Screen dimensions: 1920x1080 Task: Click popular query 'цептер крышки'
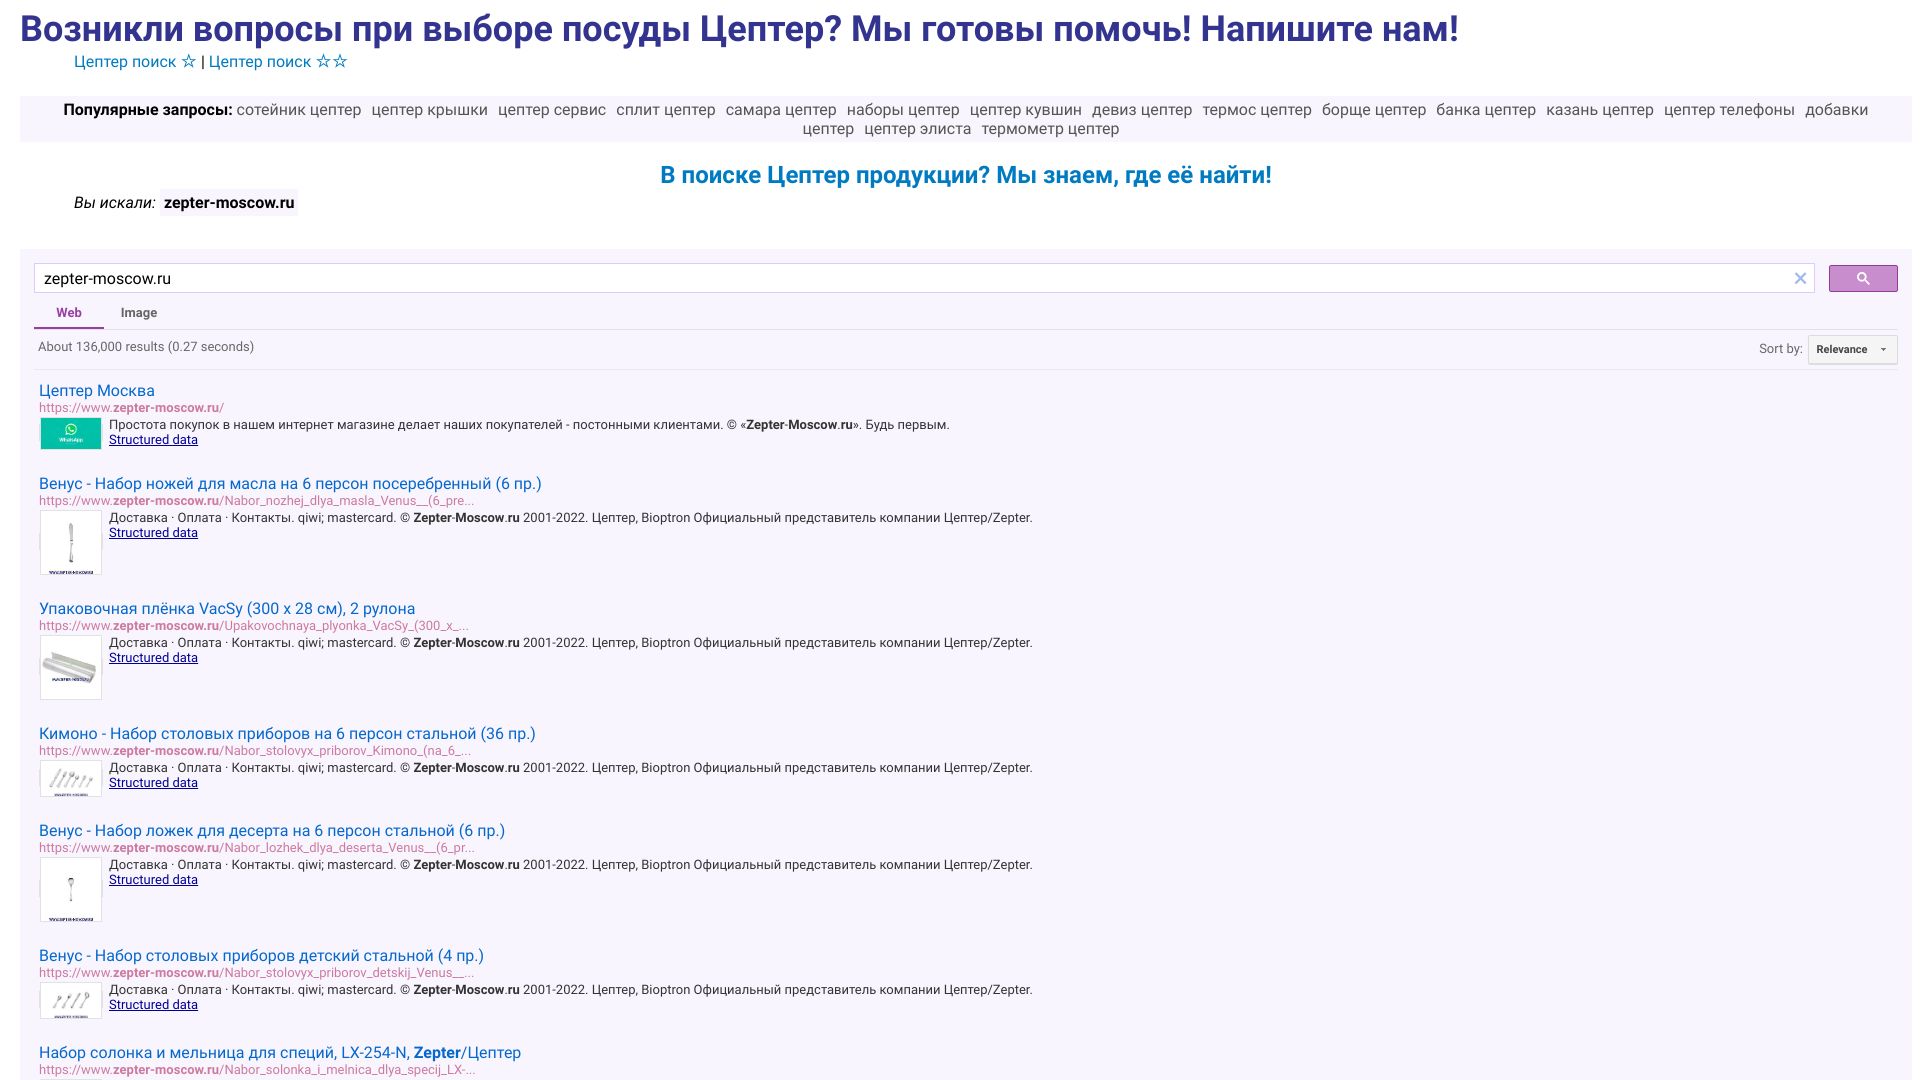(x=430, y=110)
